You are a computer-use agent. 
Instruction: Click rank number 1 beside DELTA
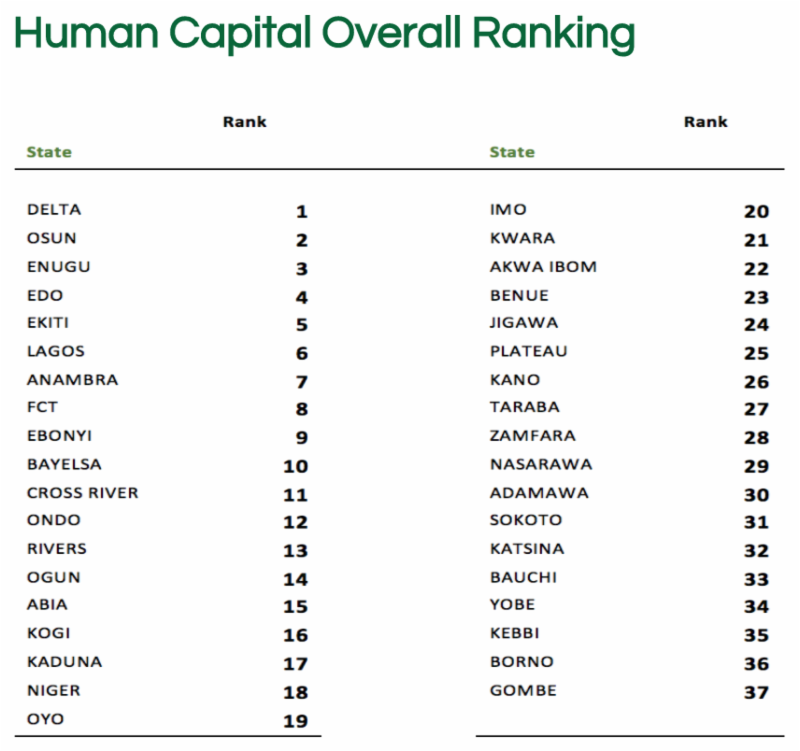[x=302, y=212]
